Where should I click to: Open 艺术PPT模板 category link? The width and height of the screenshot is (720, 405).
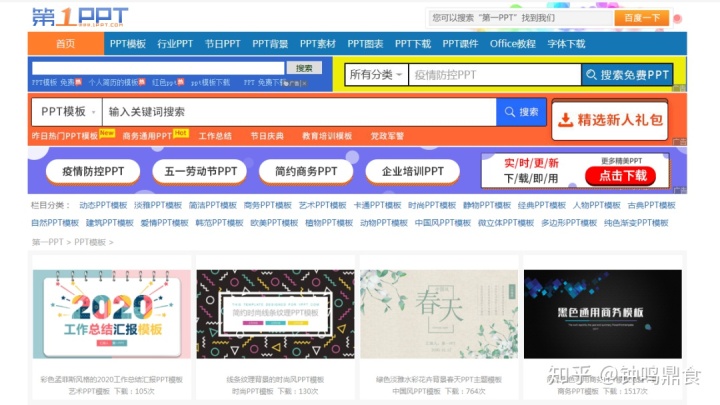tap(322, 205)
